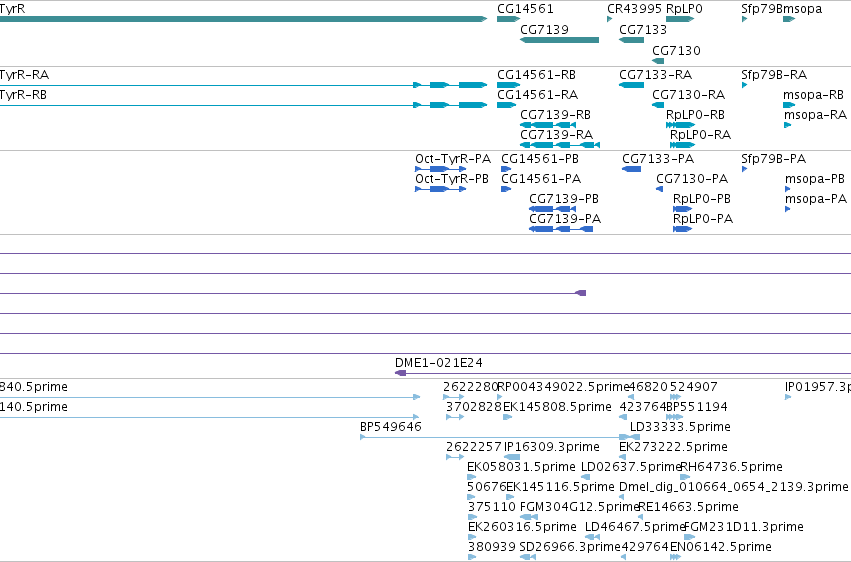Click the EN06142.5prime EST label

(x=720, y=547)
